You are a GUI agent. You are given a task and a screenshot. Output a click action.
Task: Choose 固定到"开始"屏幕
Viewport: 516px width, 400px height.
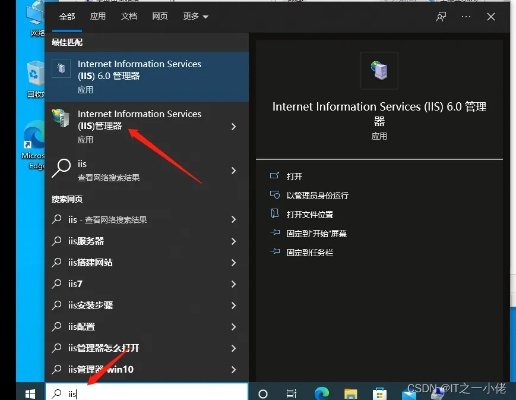point(316,233)
